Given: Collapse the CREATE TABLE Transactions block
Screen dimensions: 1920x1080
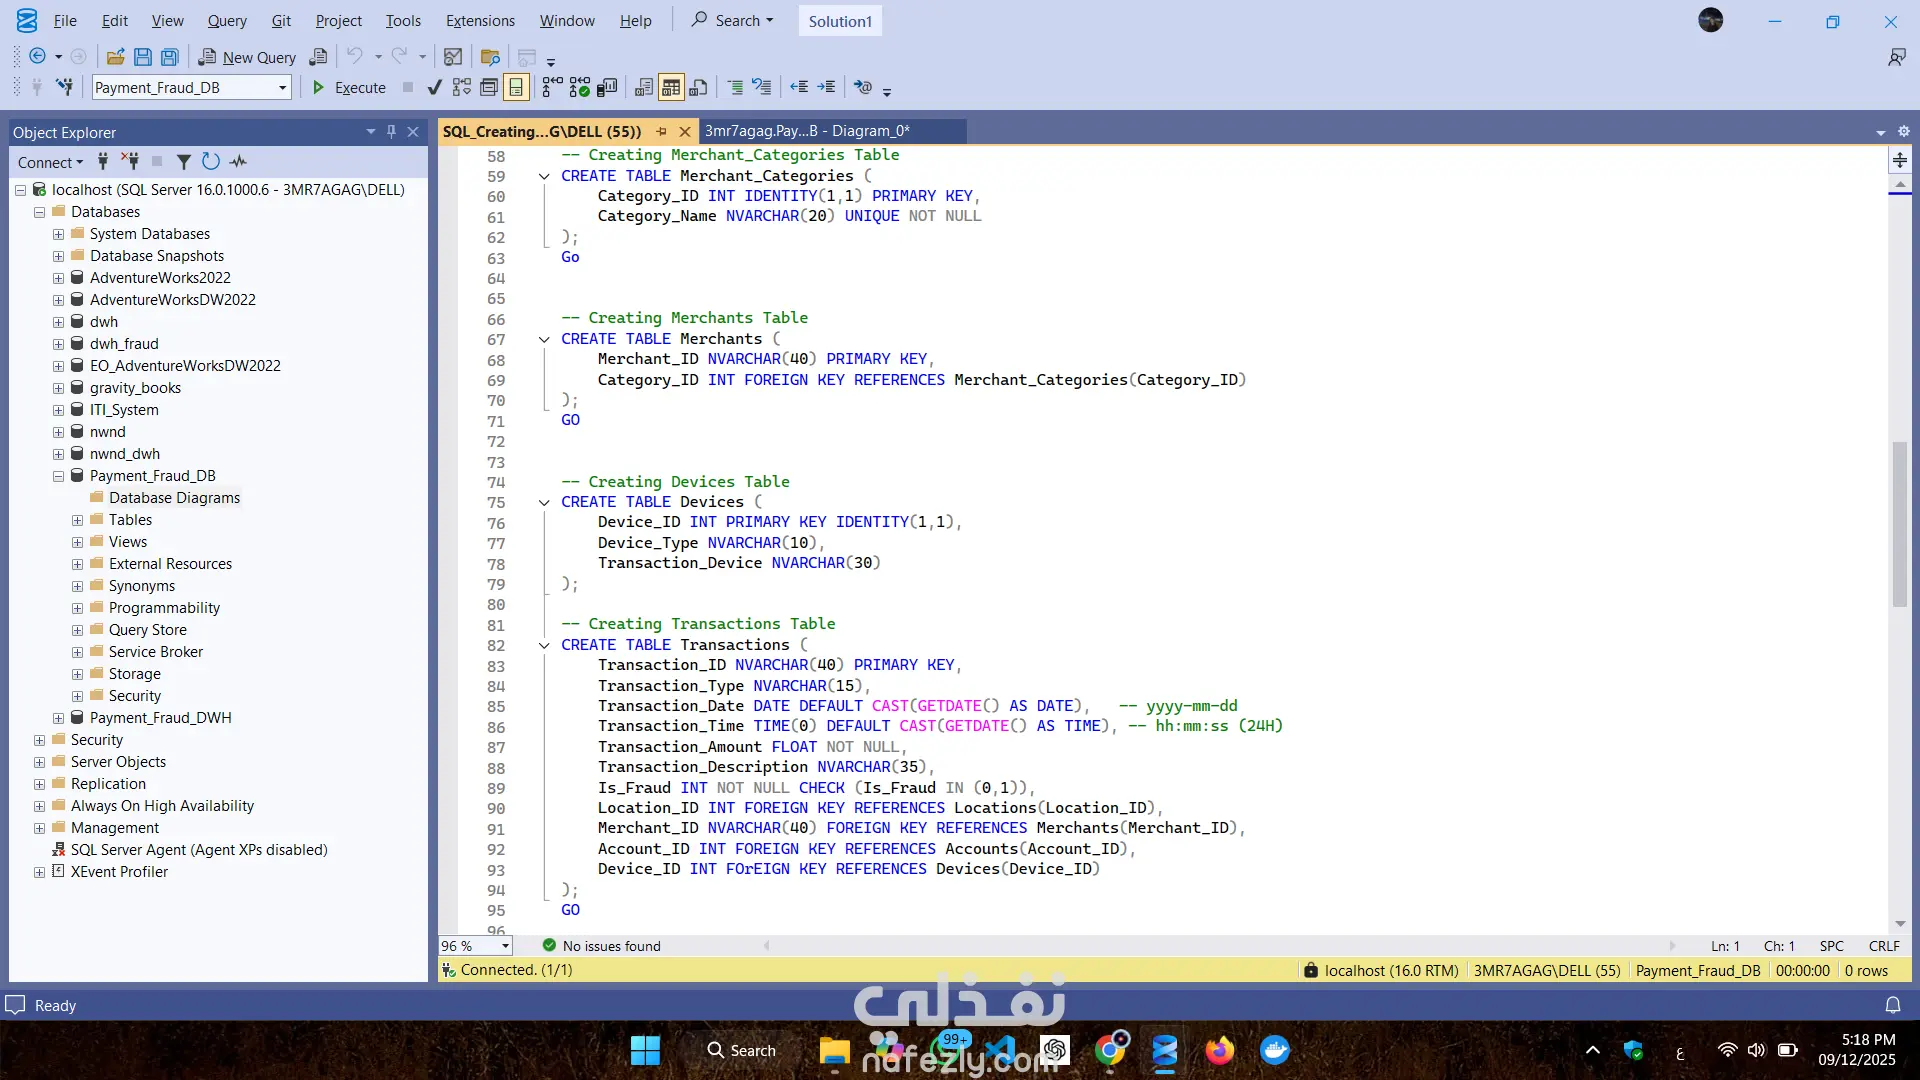Looking at the screenshot, I should pos(544,645).
